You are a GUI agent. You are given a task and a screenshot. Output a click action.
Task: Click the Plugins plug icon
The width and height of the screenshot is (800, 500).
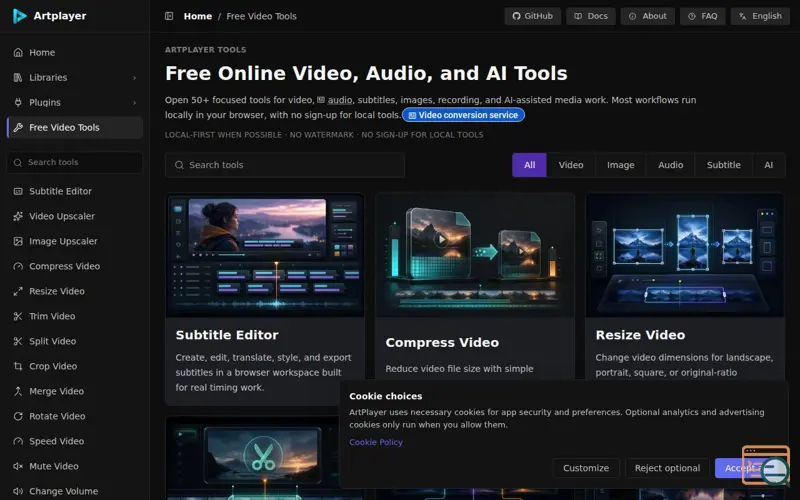(x=18, y=102)
